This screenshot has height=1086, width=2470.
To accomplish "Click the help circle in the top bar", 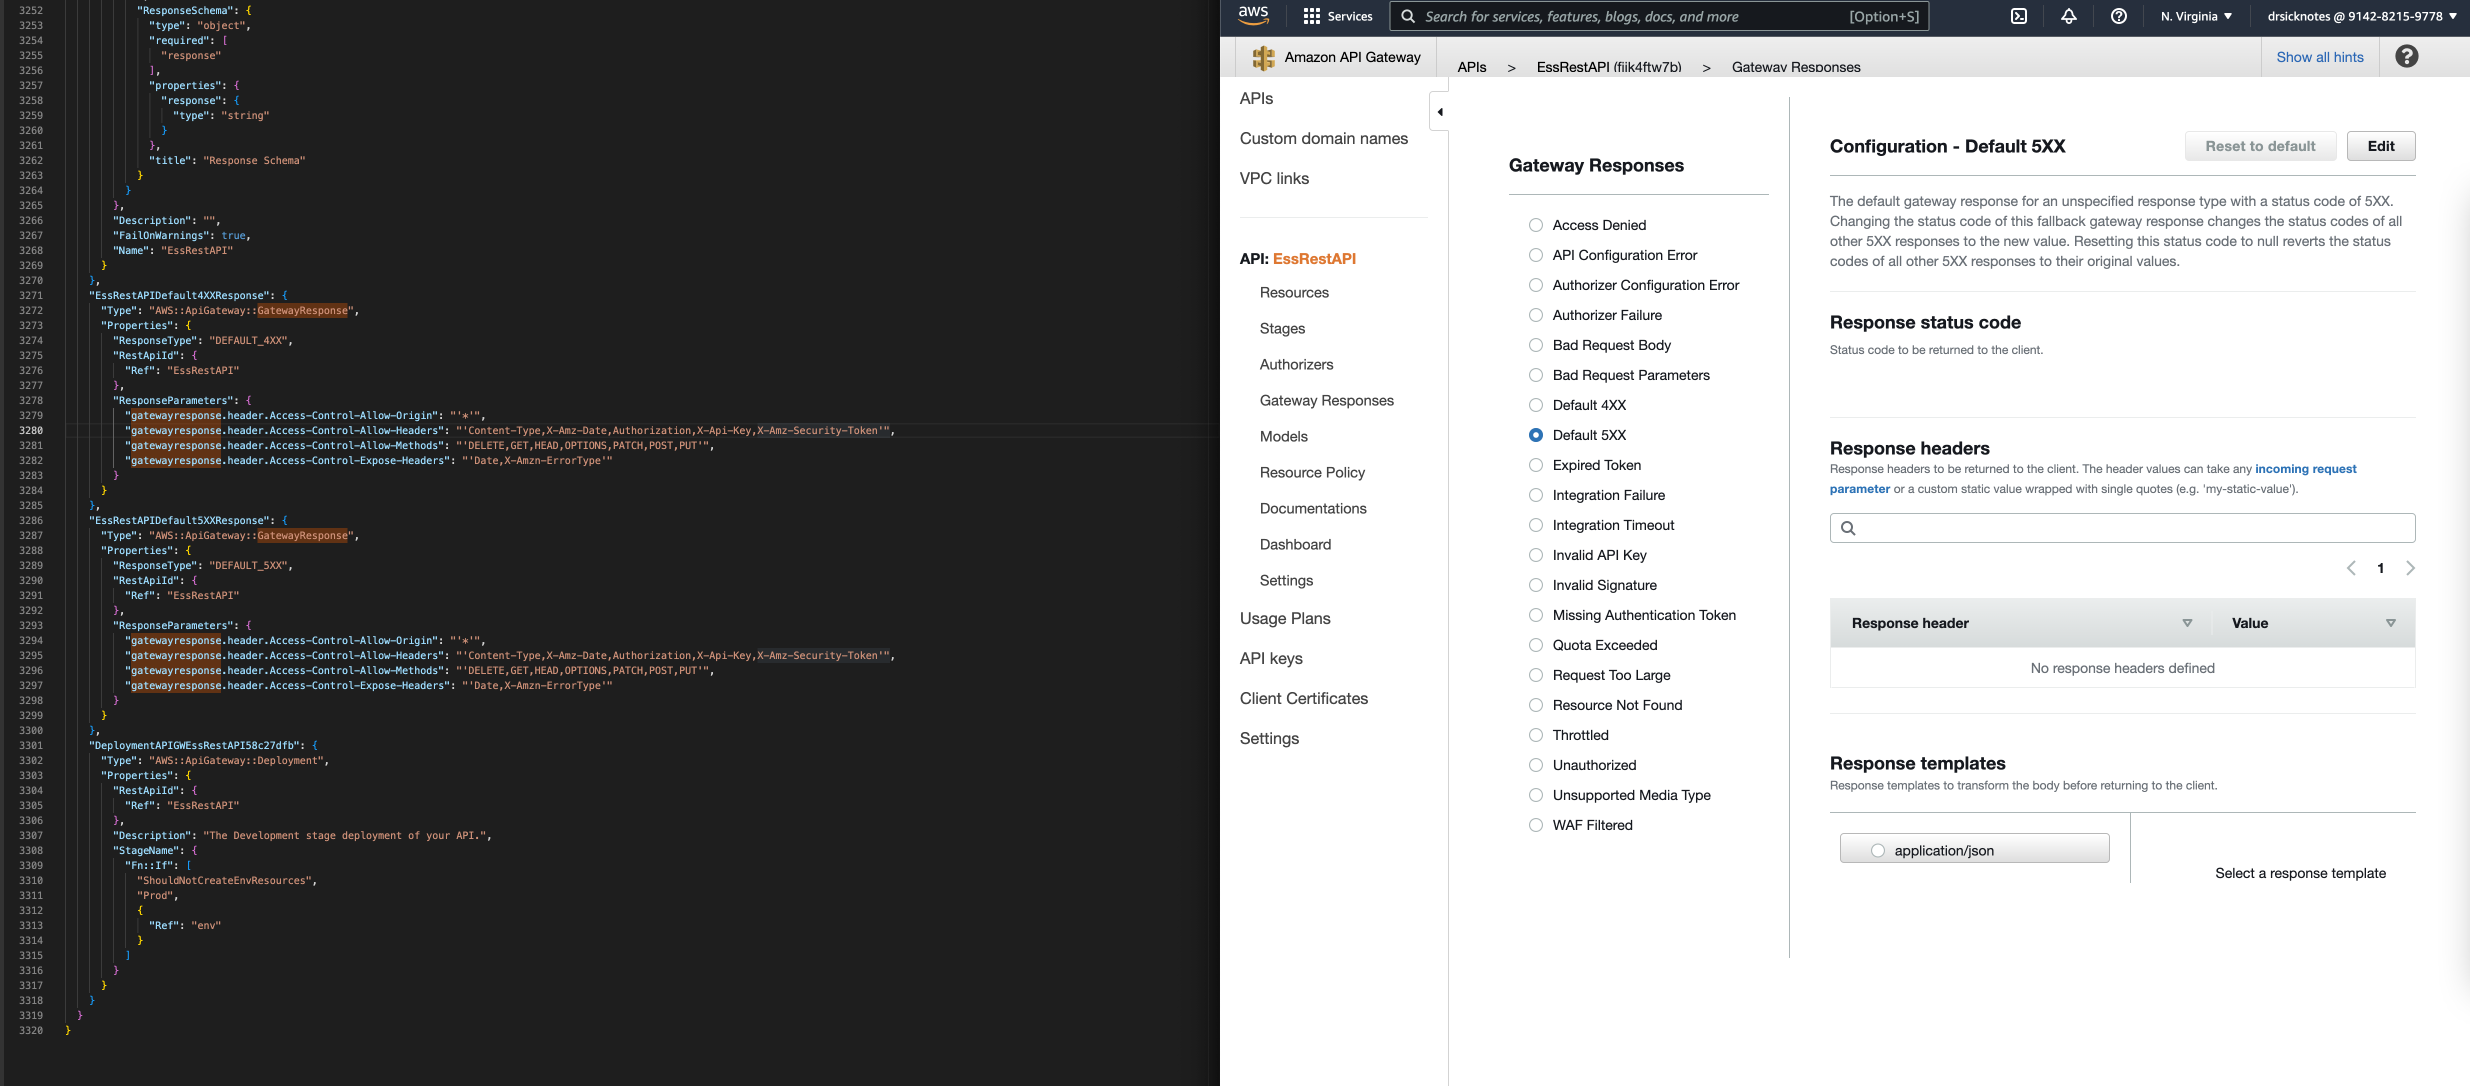I will point(2119,16).
